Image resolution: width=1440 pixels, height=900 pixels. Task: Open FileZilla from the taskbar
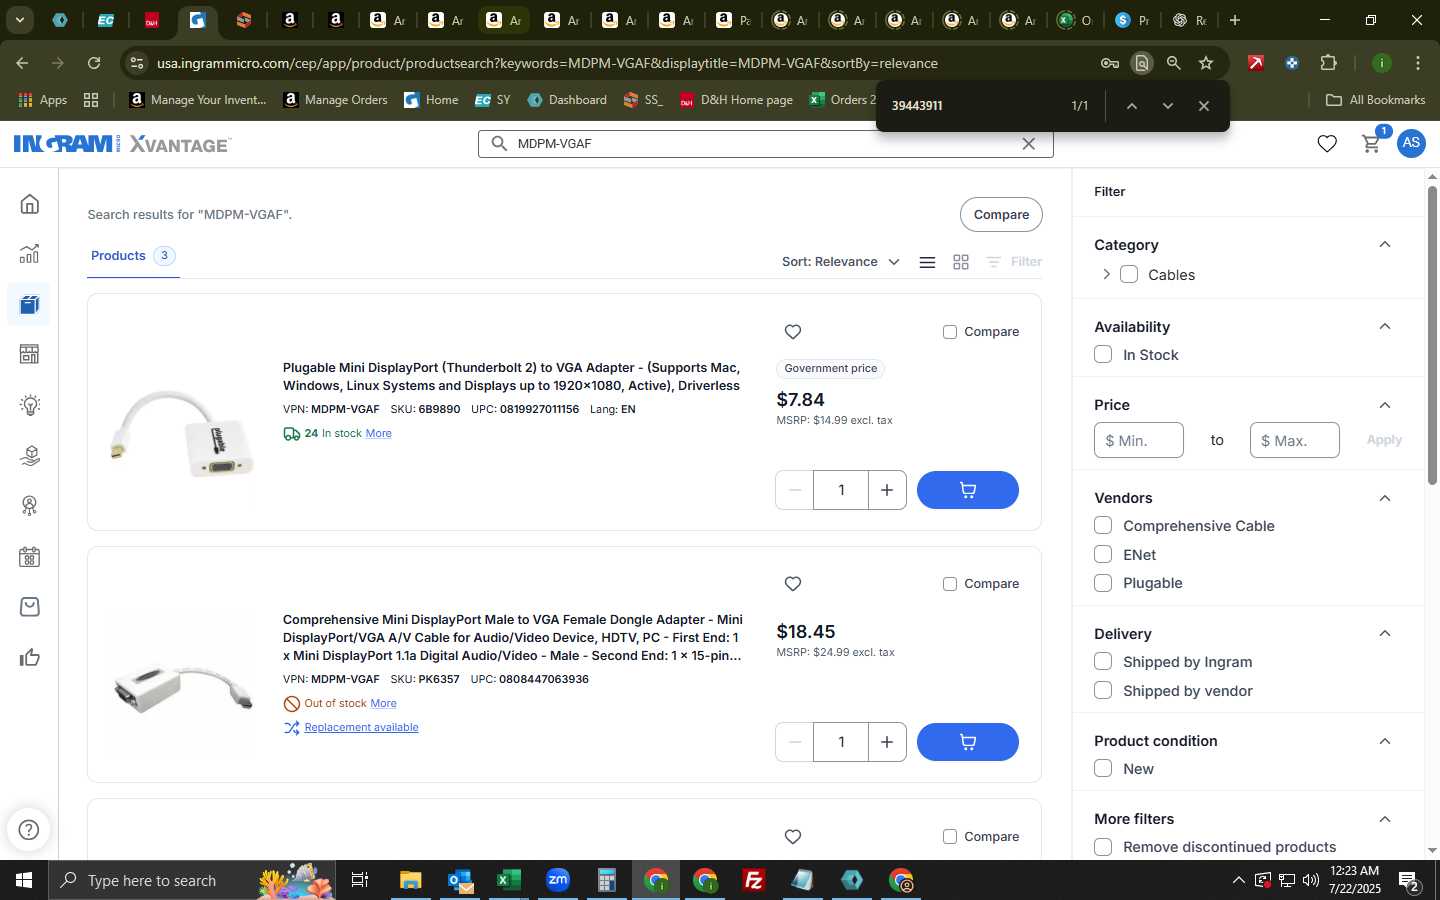tap(754, 880)
